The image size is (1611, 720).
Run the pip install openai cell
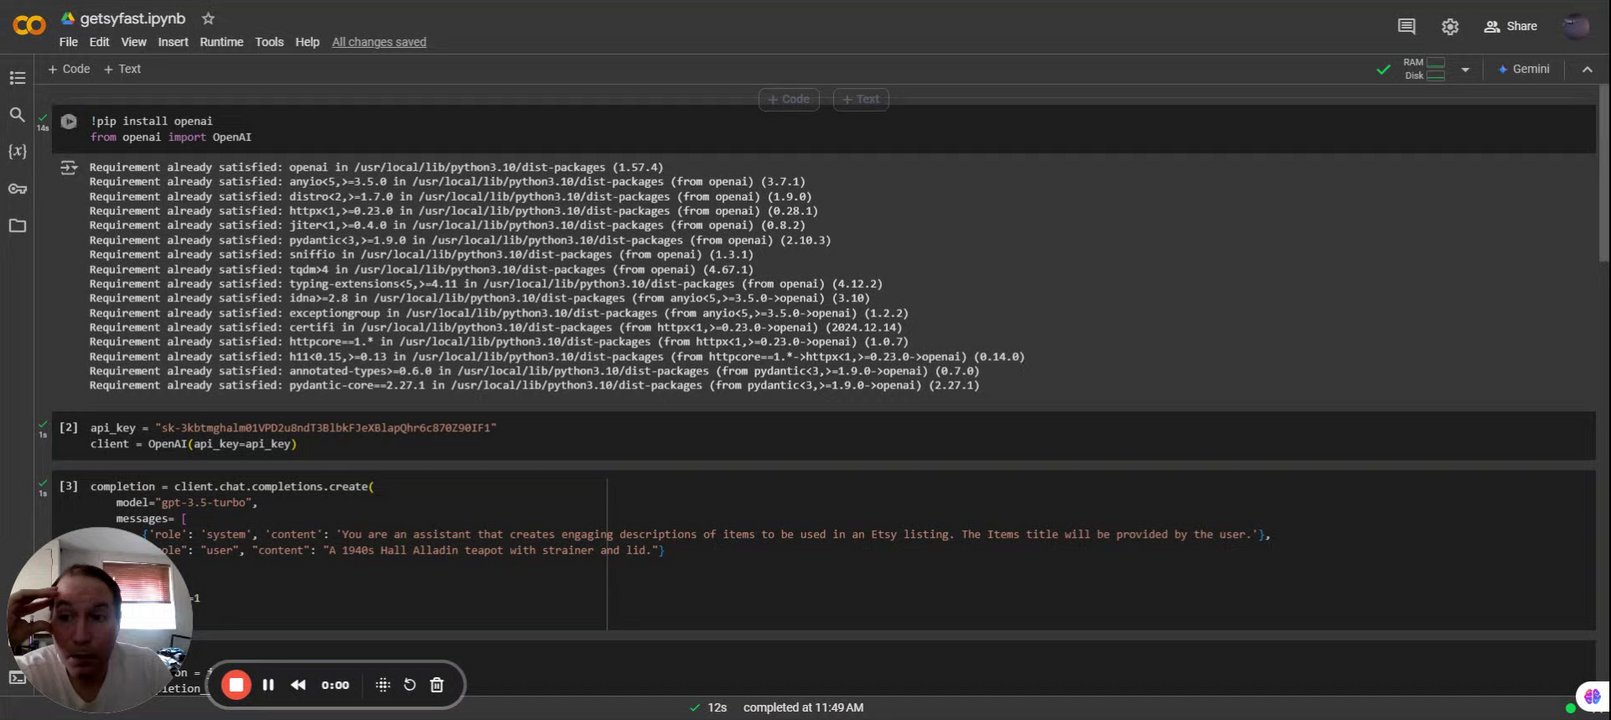(x=68, y=122)
